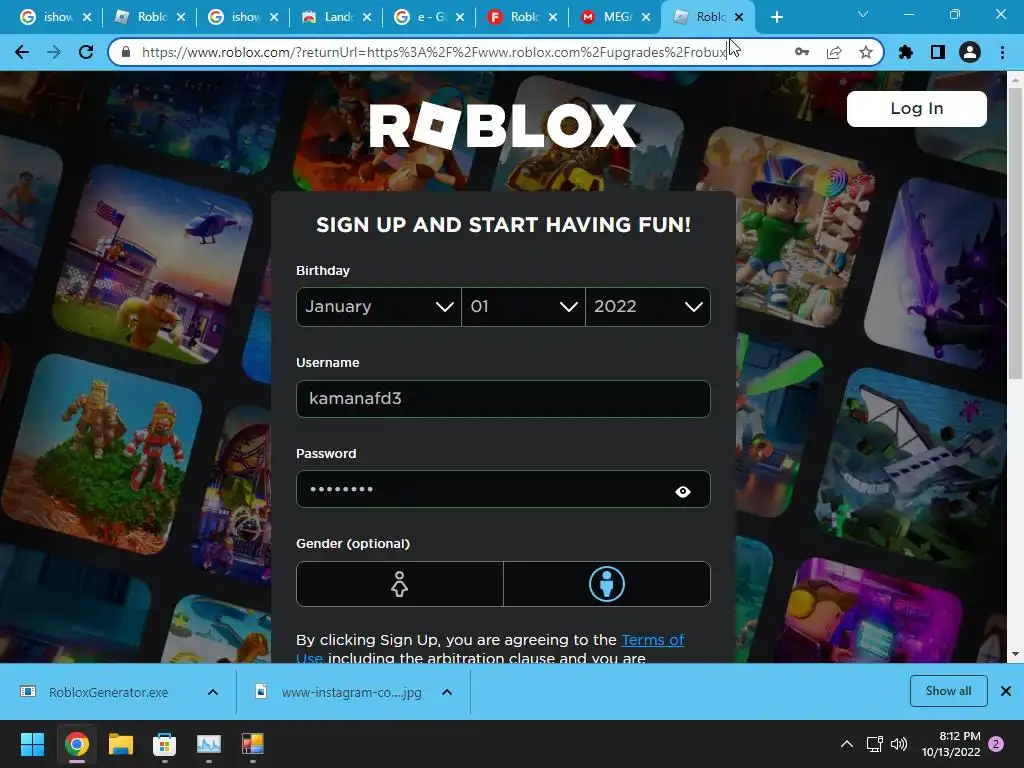Screen dimensions: 1024x768
Task: Open the clock showing 8:12 PM
Action: click(x=951, y=744)
